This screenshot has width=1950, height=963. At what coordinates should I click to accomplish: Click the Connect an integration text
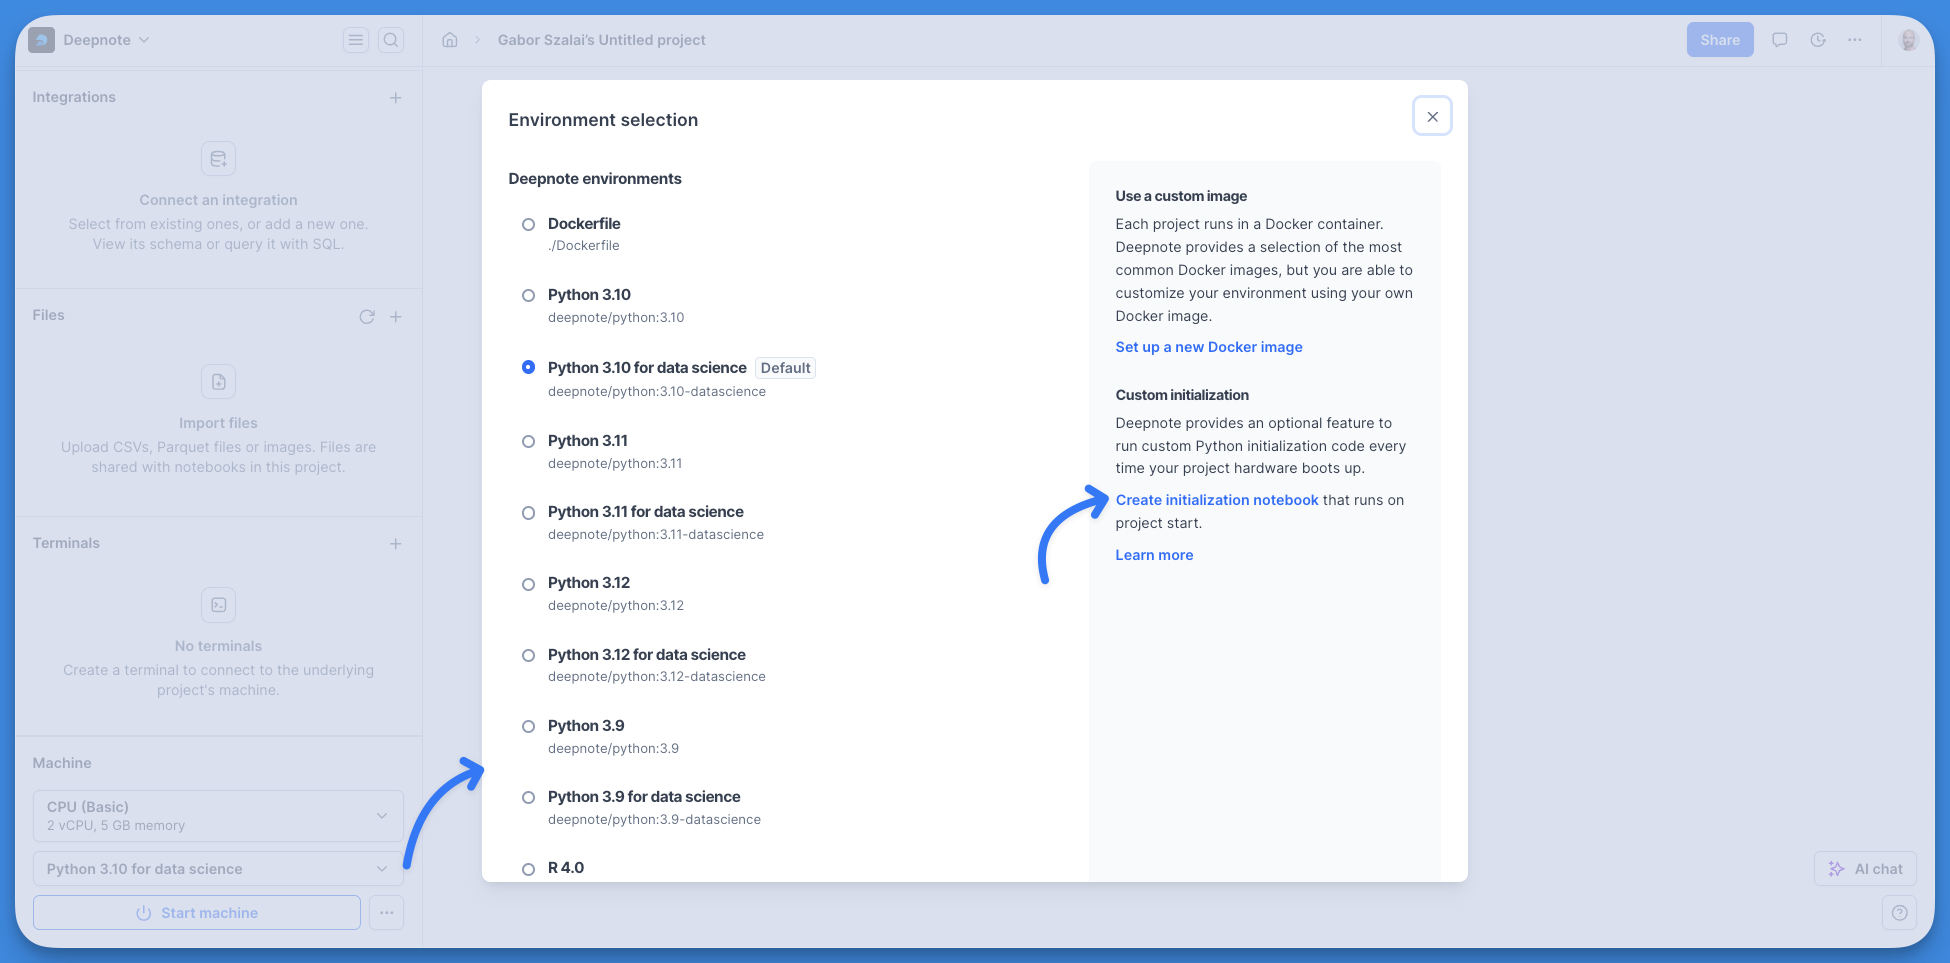pyautogui.click(x=218, y=200)
